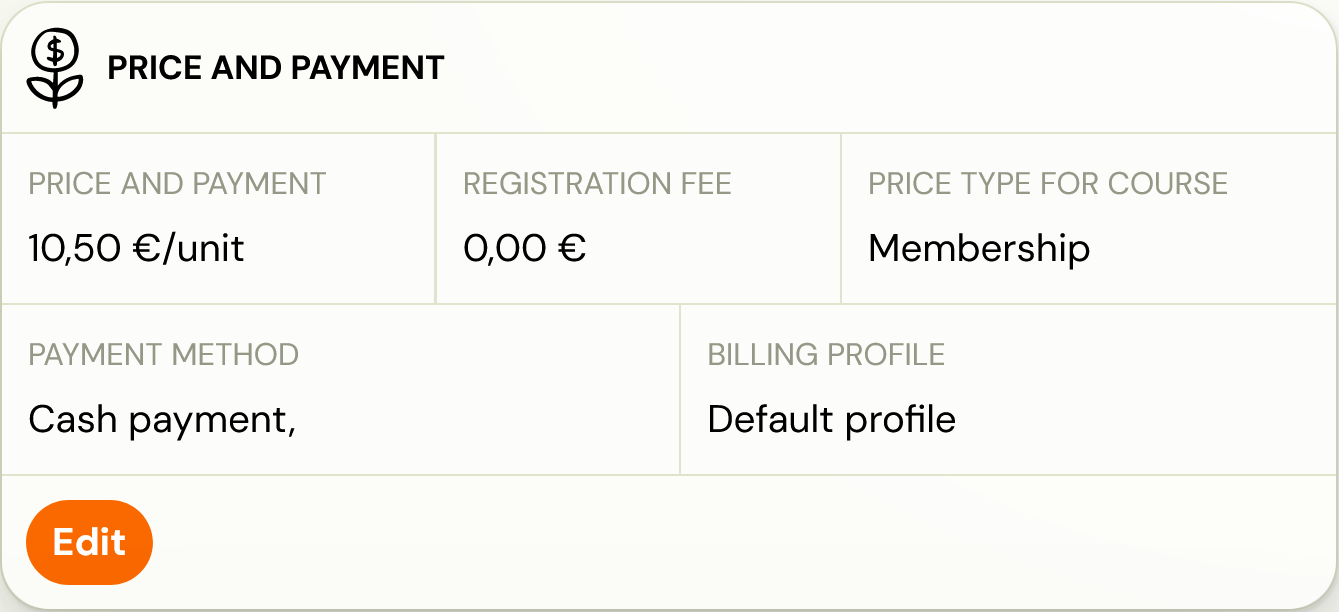Select the Membership price type value

pyautogui.click(x=979, y=248)
